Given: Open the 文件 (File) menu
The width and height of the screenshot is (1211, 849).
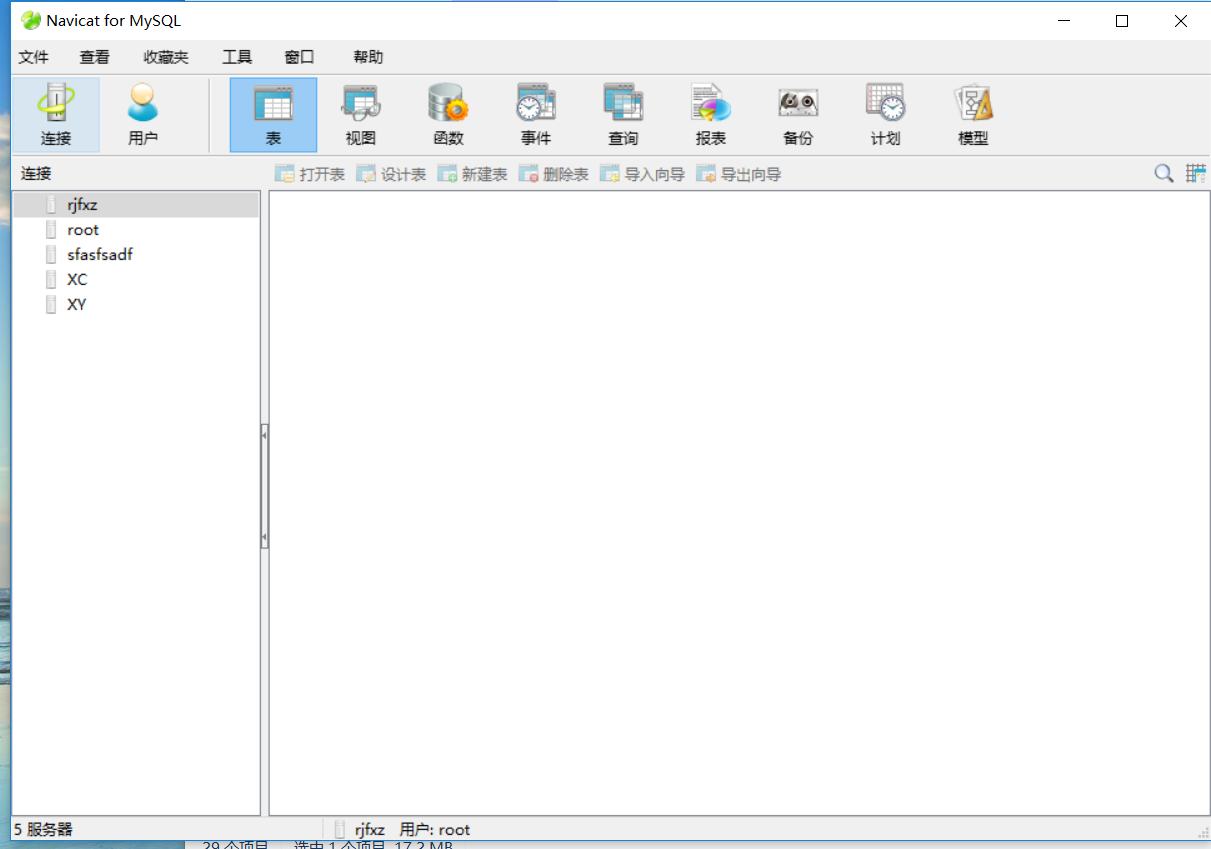Looking at the screenshot, I should [33, 57].
